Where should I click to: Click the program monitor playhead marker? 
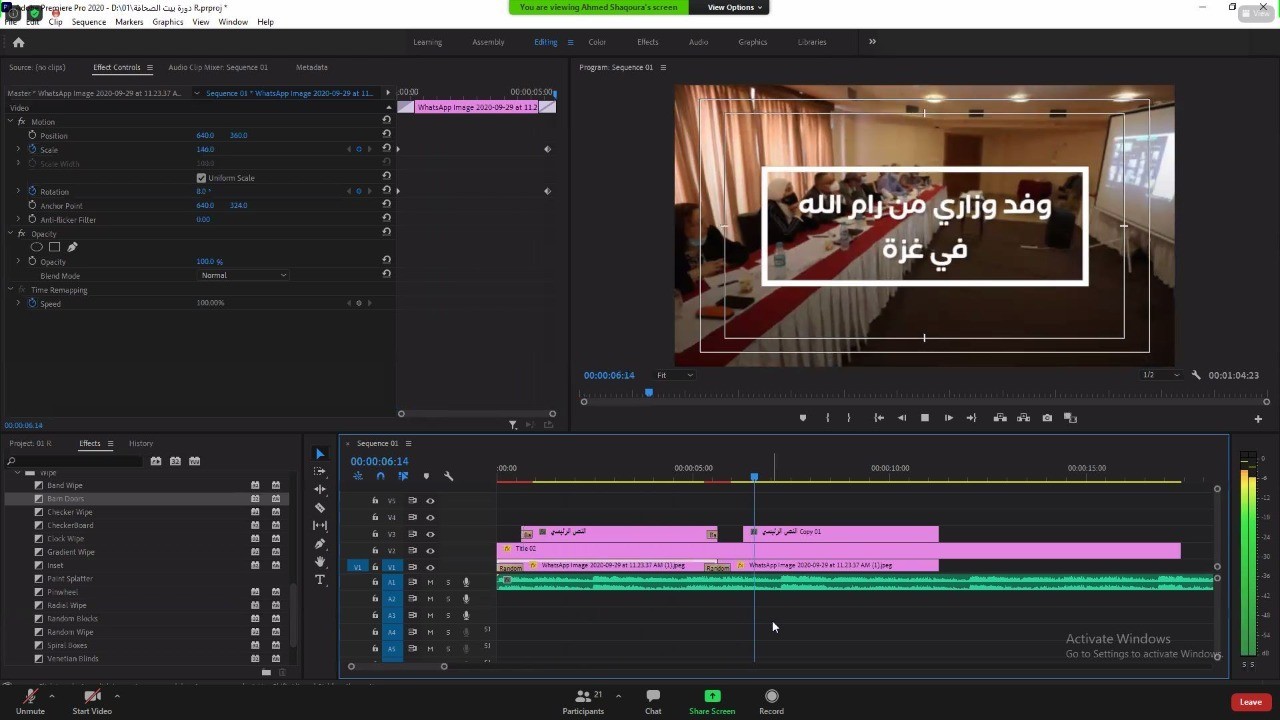coord(649,392)
